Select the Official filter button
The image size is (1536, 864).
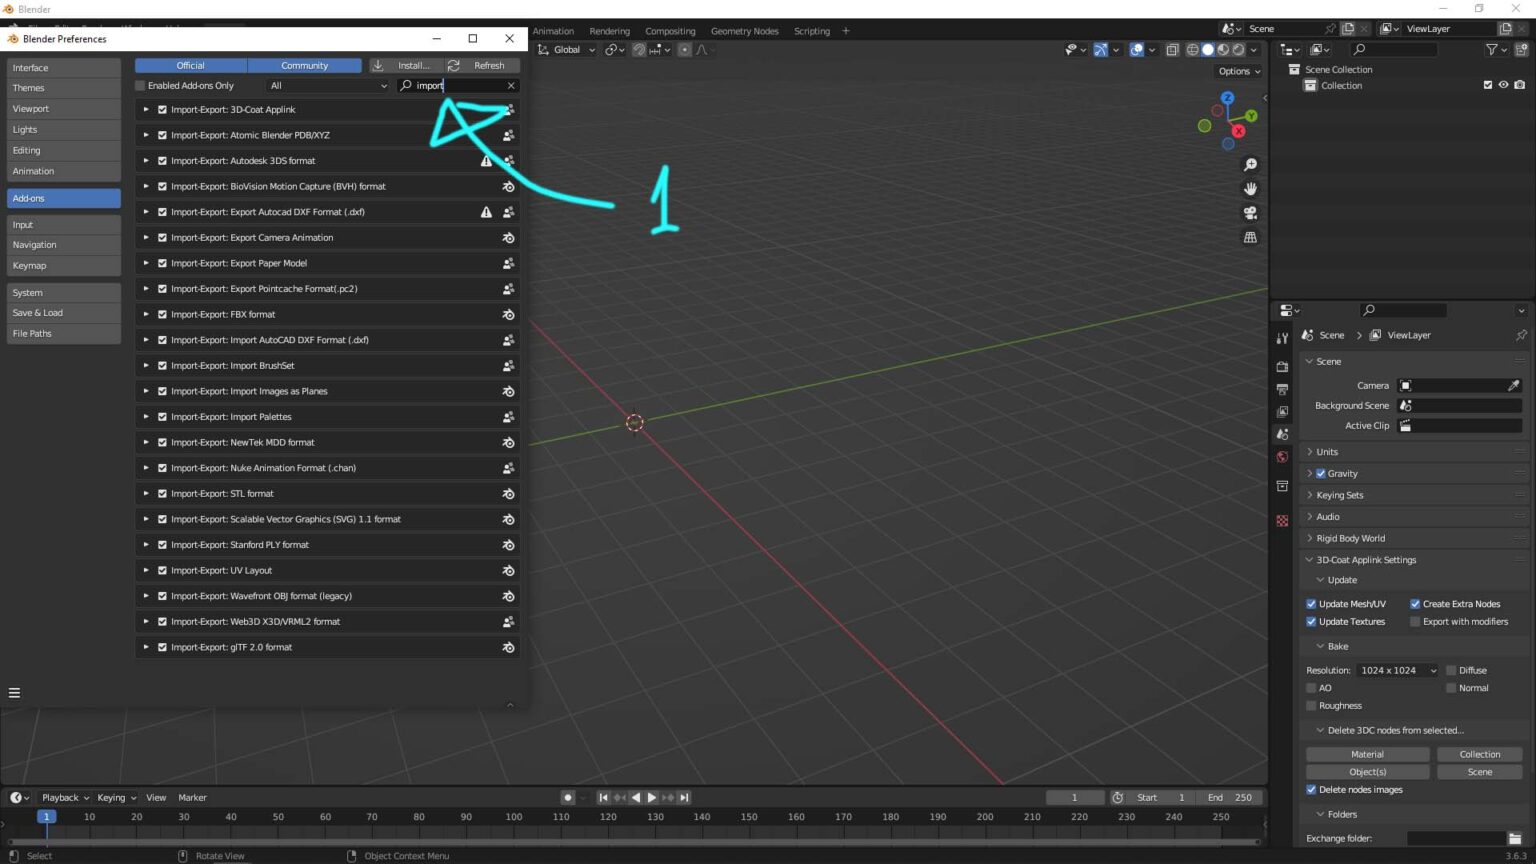(x=190, y=65)
